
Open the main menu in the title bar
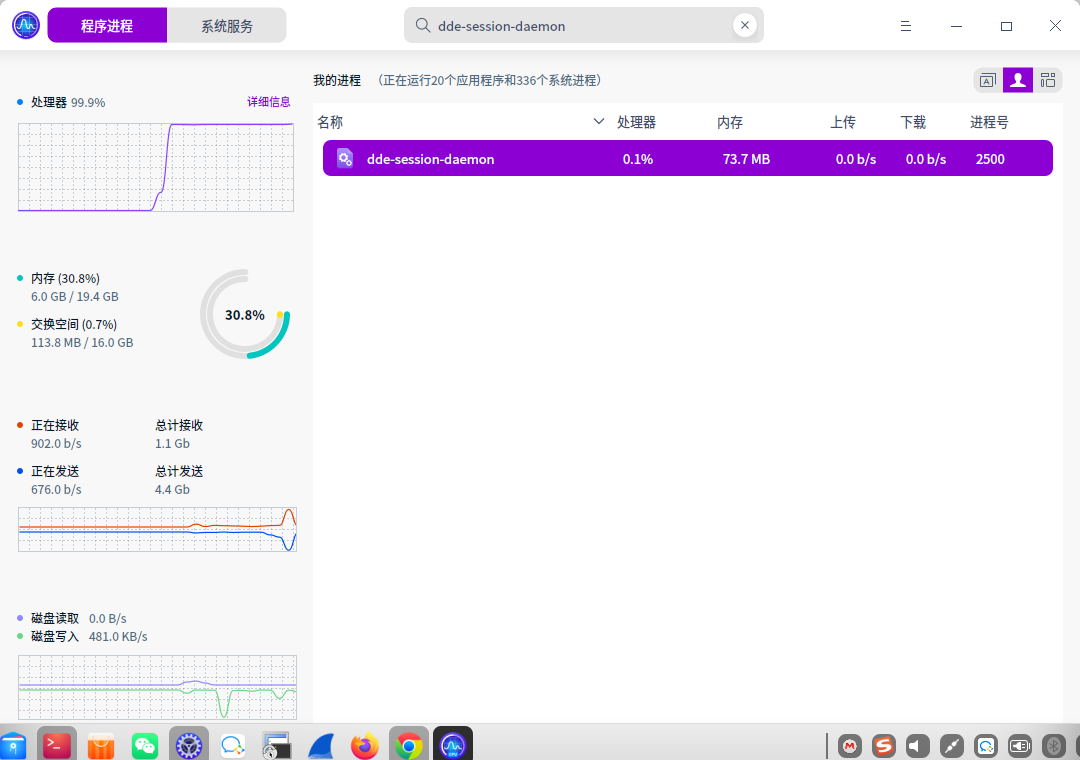pos(906,25)
